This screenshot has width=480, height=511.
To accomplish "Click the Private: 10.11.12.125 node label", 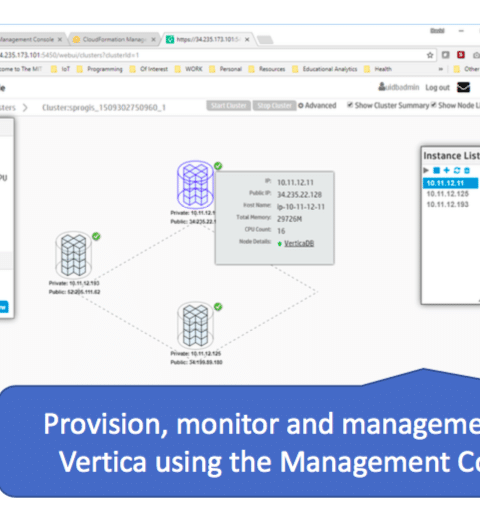I will click(196, 353).
